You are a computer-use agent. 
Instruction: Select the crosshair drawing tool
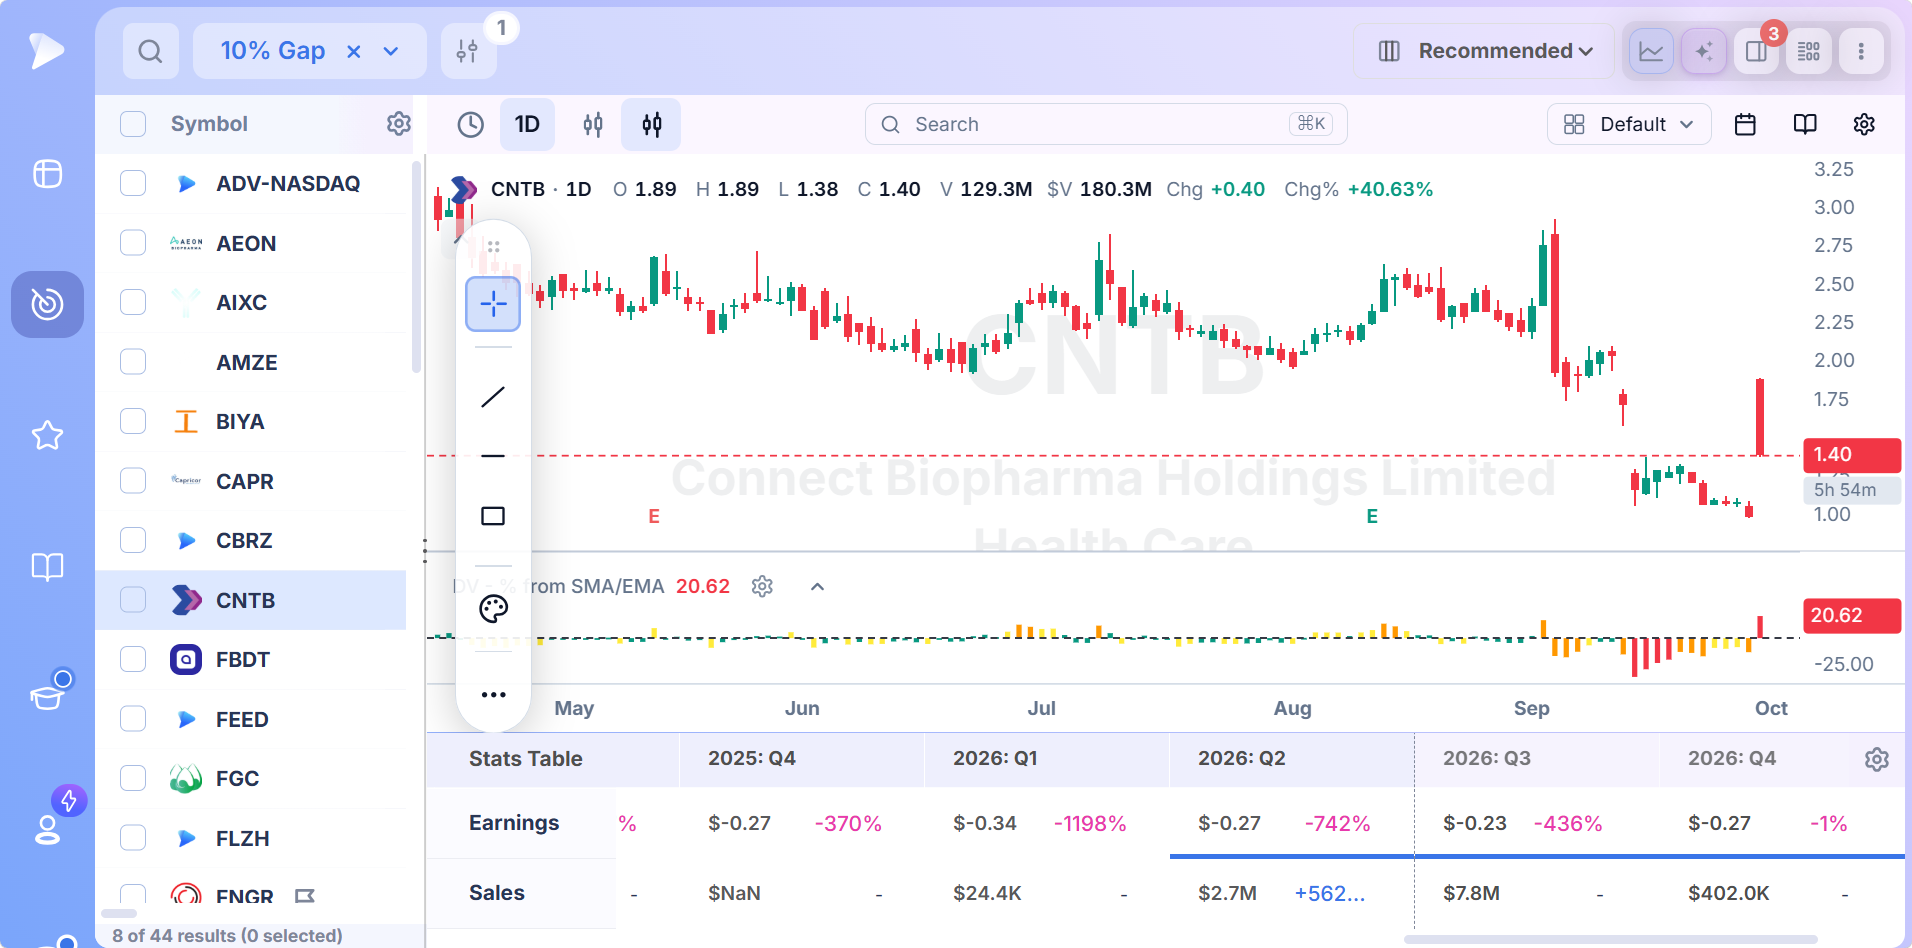(493, 304)
